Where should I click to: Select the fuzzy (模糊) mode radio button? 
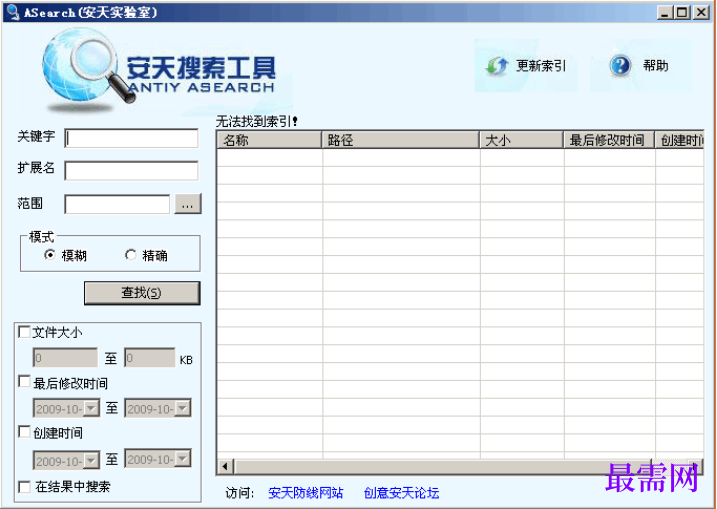50,255
